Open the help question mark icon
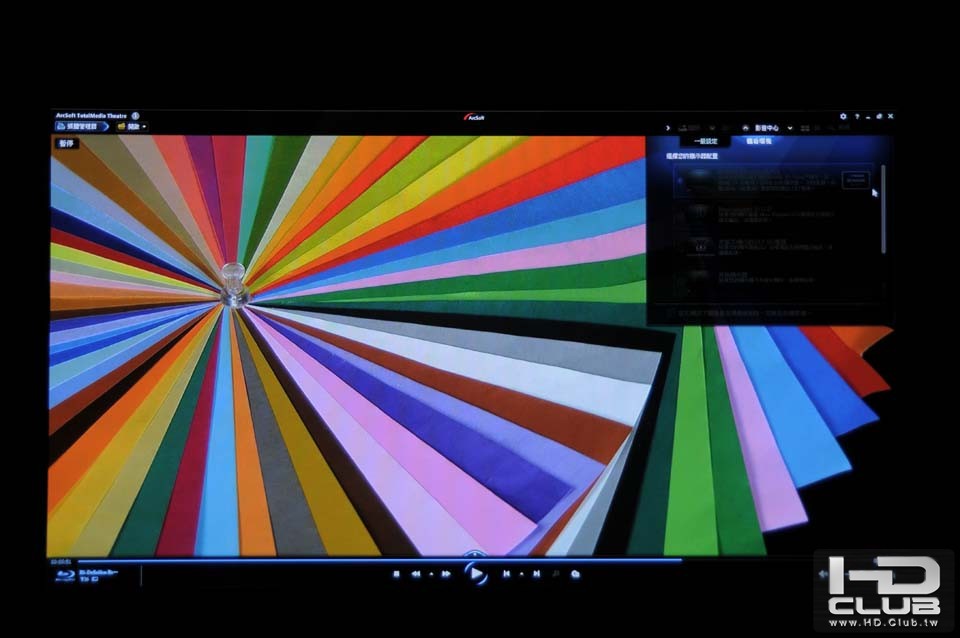Screen dimensions: 960x638 (857, 116)
